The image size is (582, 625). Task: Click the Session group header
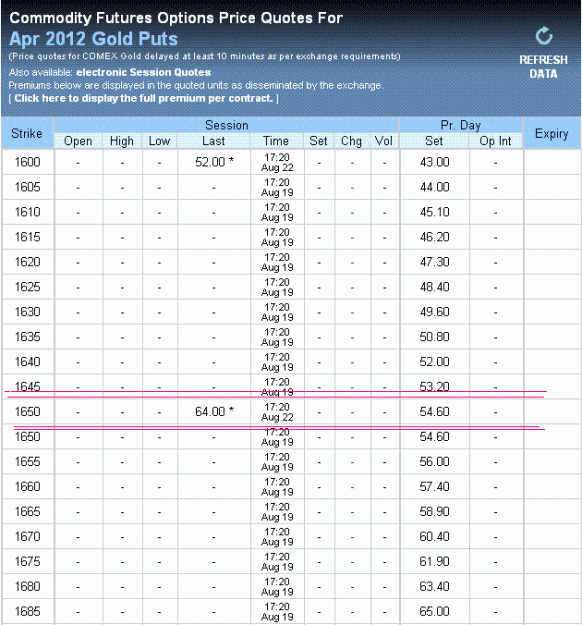coord(226,125)
